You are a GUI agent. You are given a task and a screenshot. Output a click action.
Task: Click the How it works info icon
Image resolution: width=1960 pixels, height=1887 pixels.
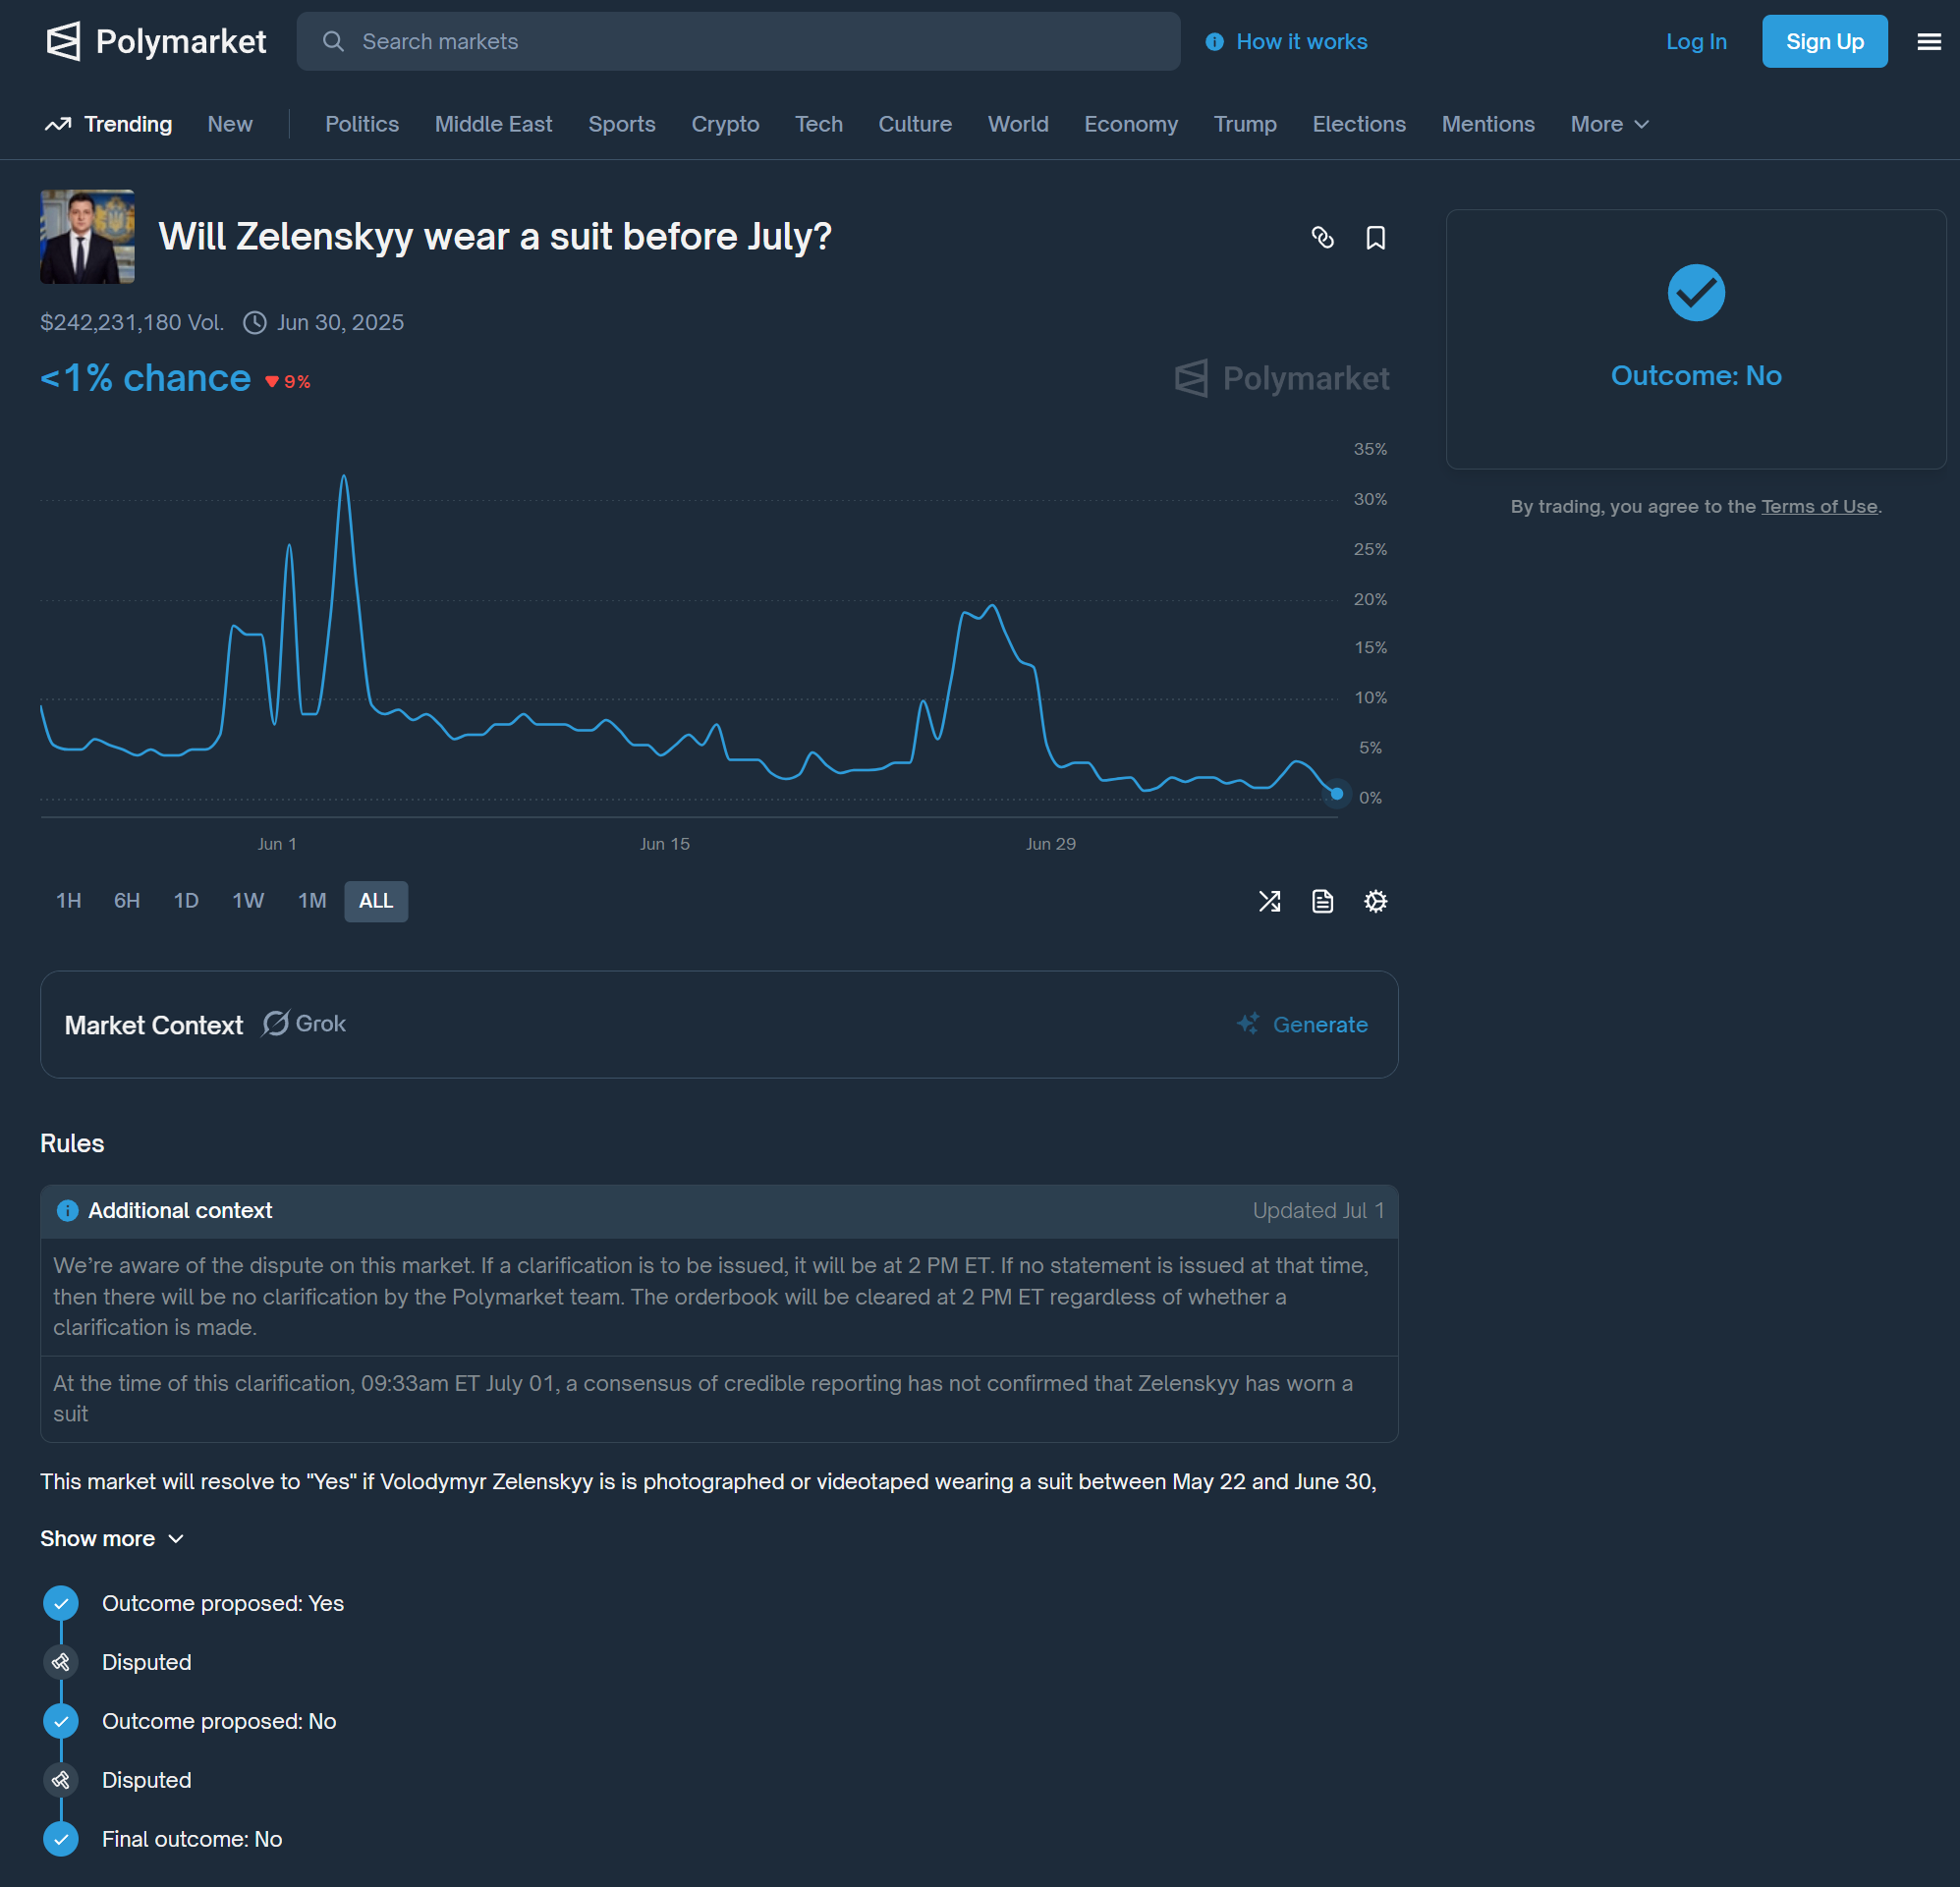point(1214,41)
